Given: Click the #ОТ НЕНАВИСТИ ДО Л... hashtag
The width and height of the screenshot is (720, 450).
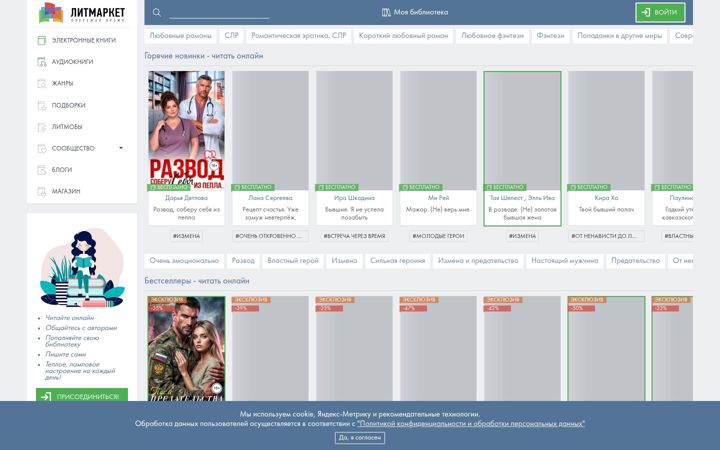Looking at the screenshot, I should [x=606, y=236].
